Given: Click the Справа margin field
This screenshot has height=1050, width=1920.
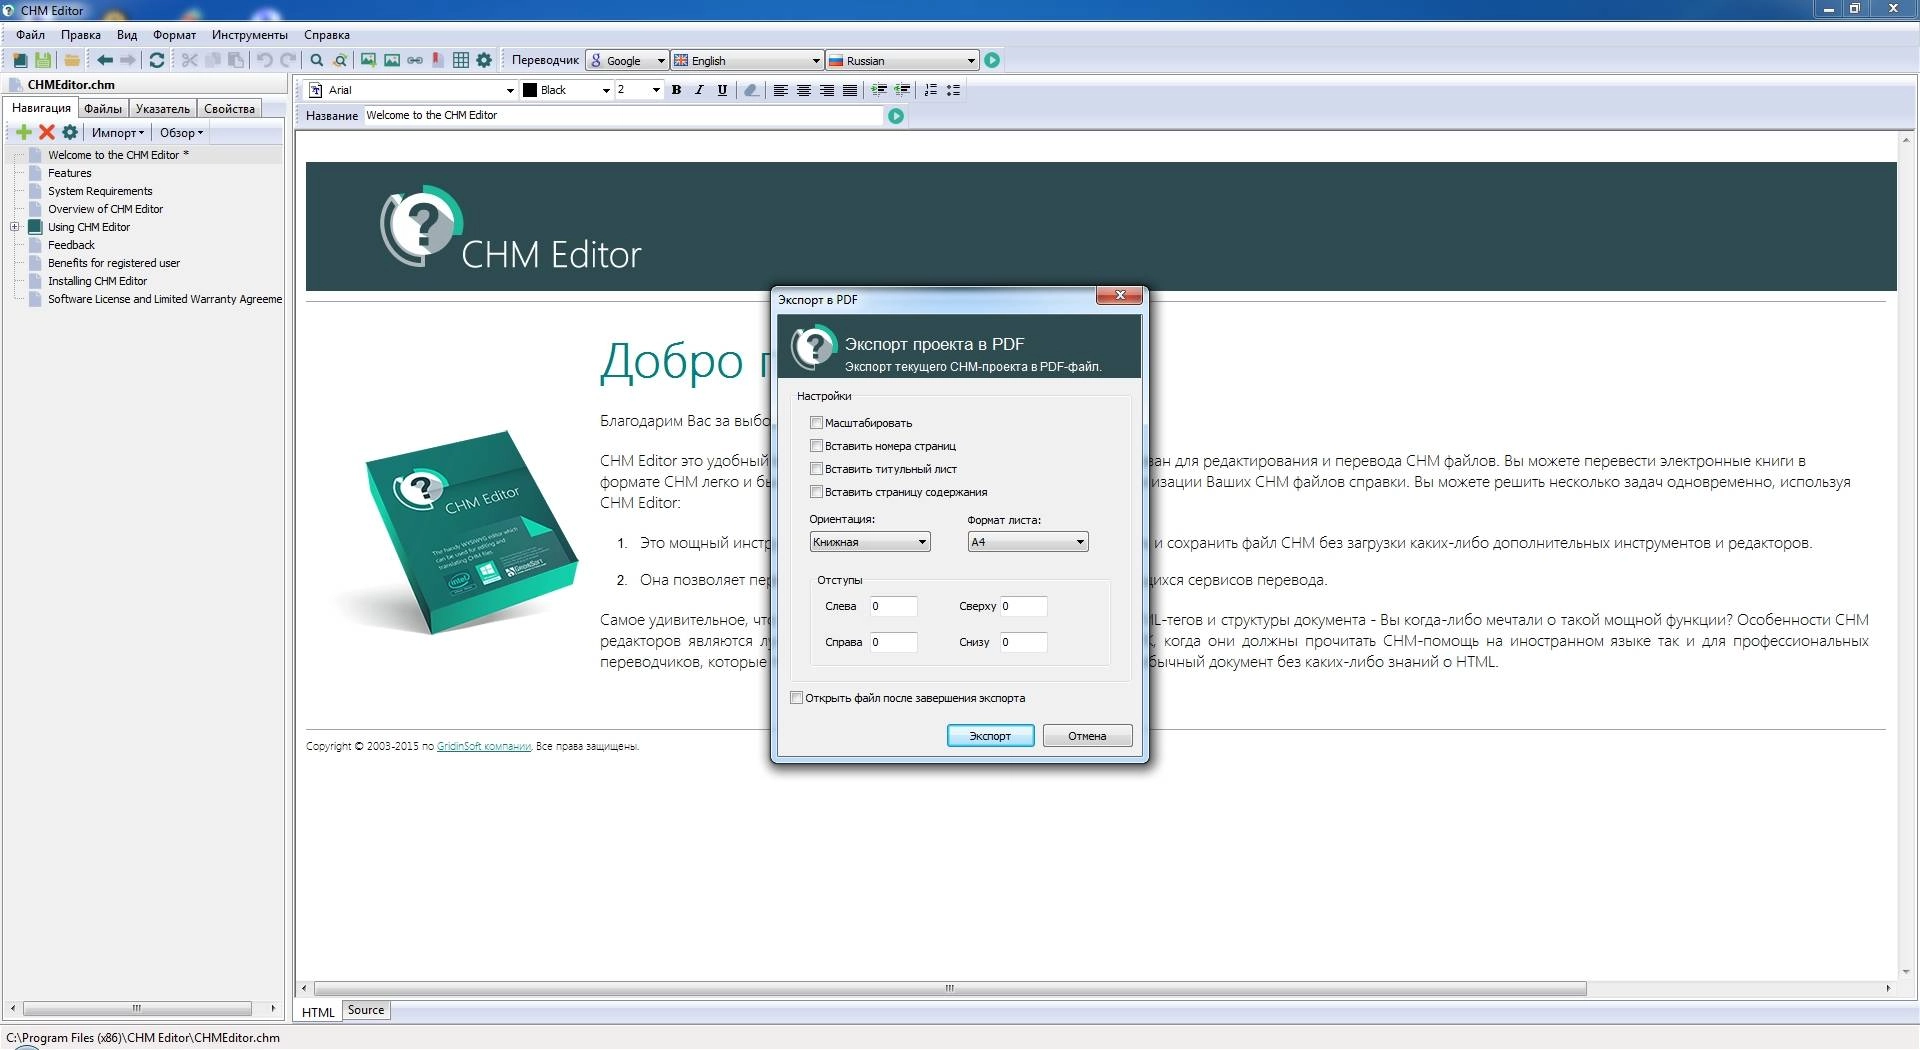Looking at the screenshot, I should [x=893, y=642].
